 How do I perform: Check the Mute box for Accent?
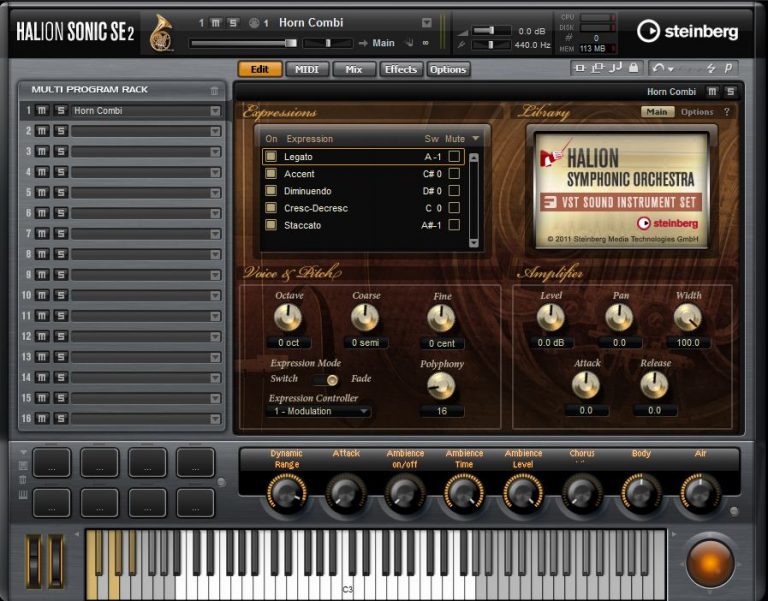[x=454, y=173]
